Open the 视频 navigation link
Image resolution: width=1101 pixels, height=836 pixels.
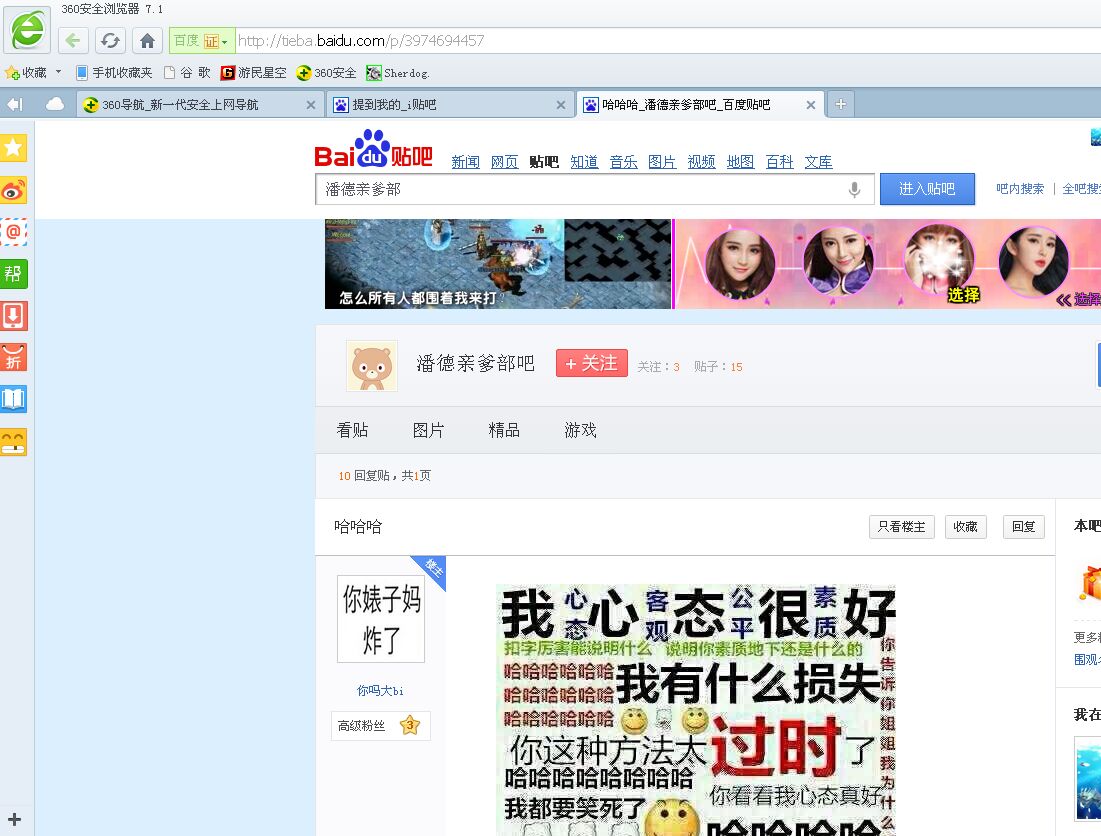pos(701,162)
